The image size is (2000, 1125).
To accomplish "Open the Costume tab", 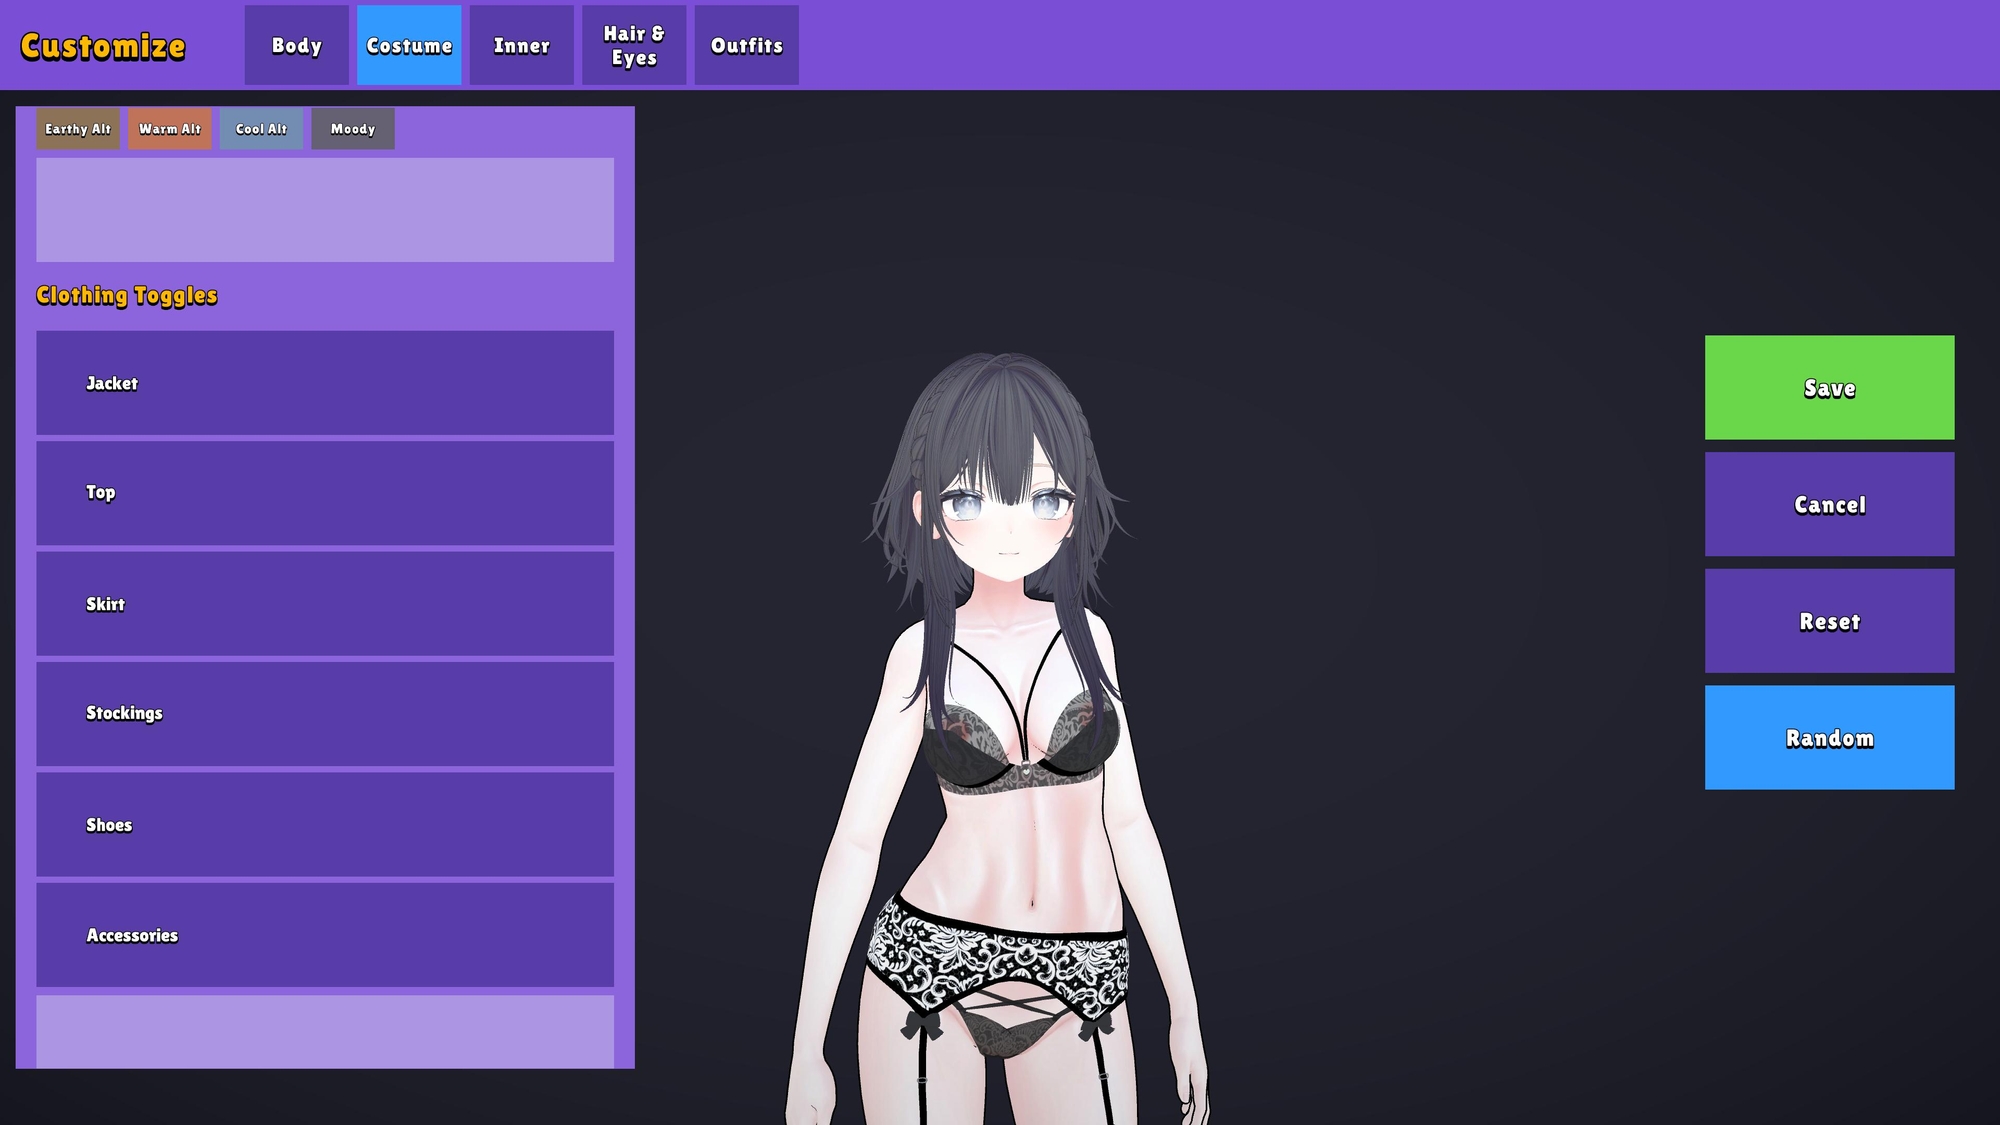I will tap(409, 45).
